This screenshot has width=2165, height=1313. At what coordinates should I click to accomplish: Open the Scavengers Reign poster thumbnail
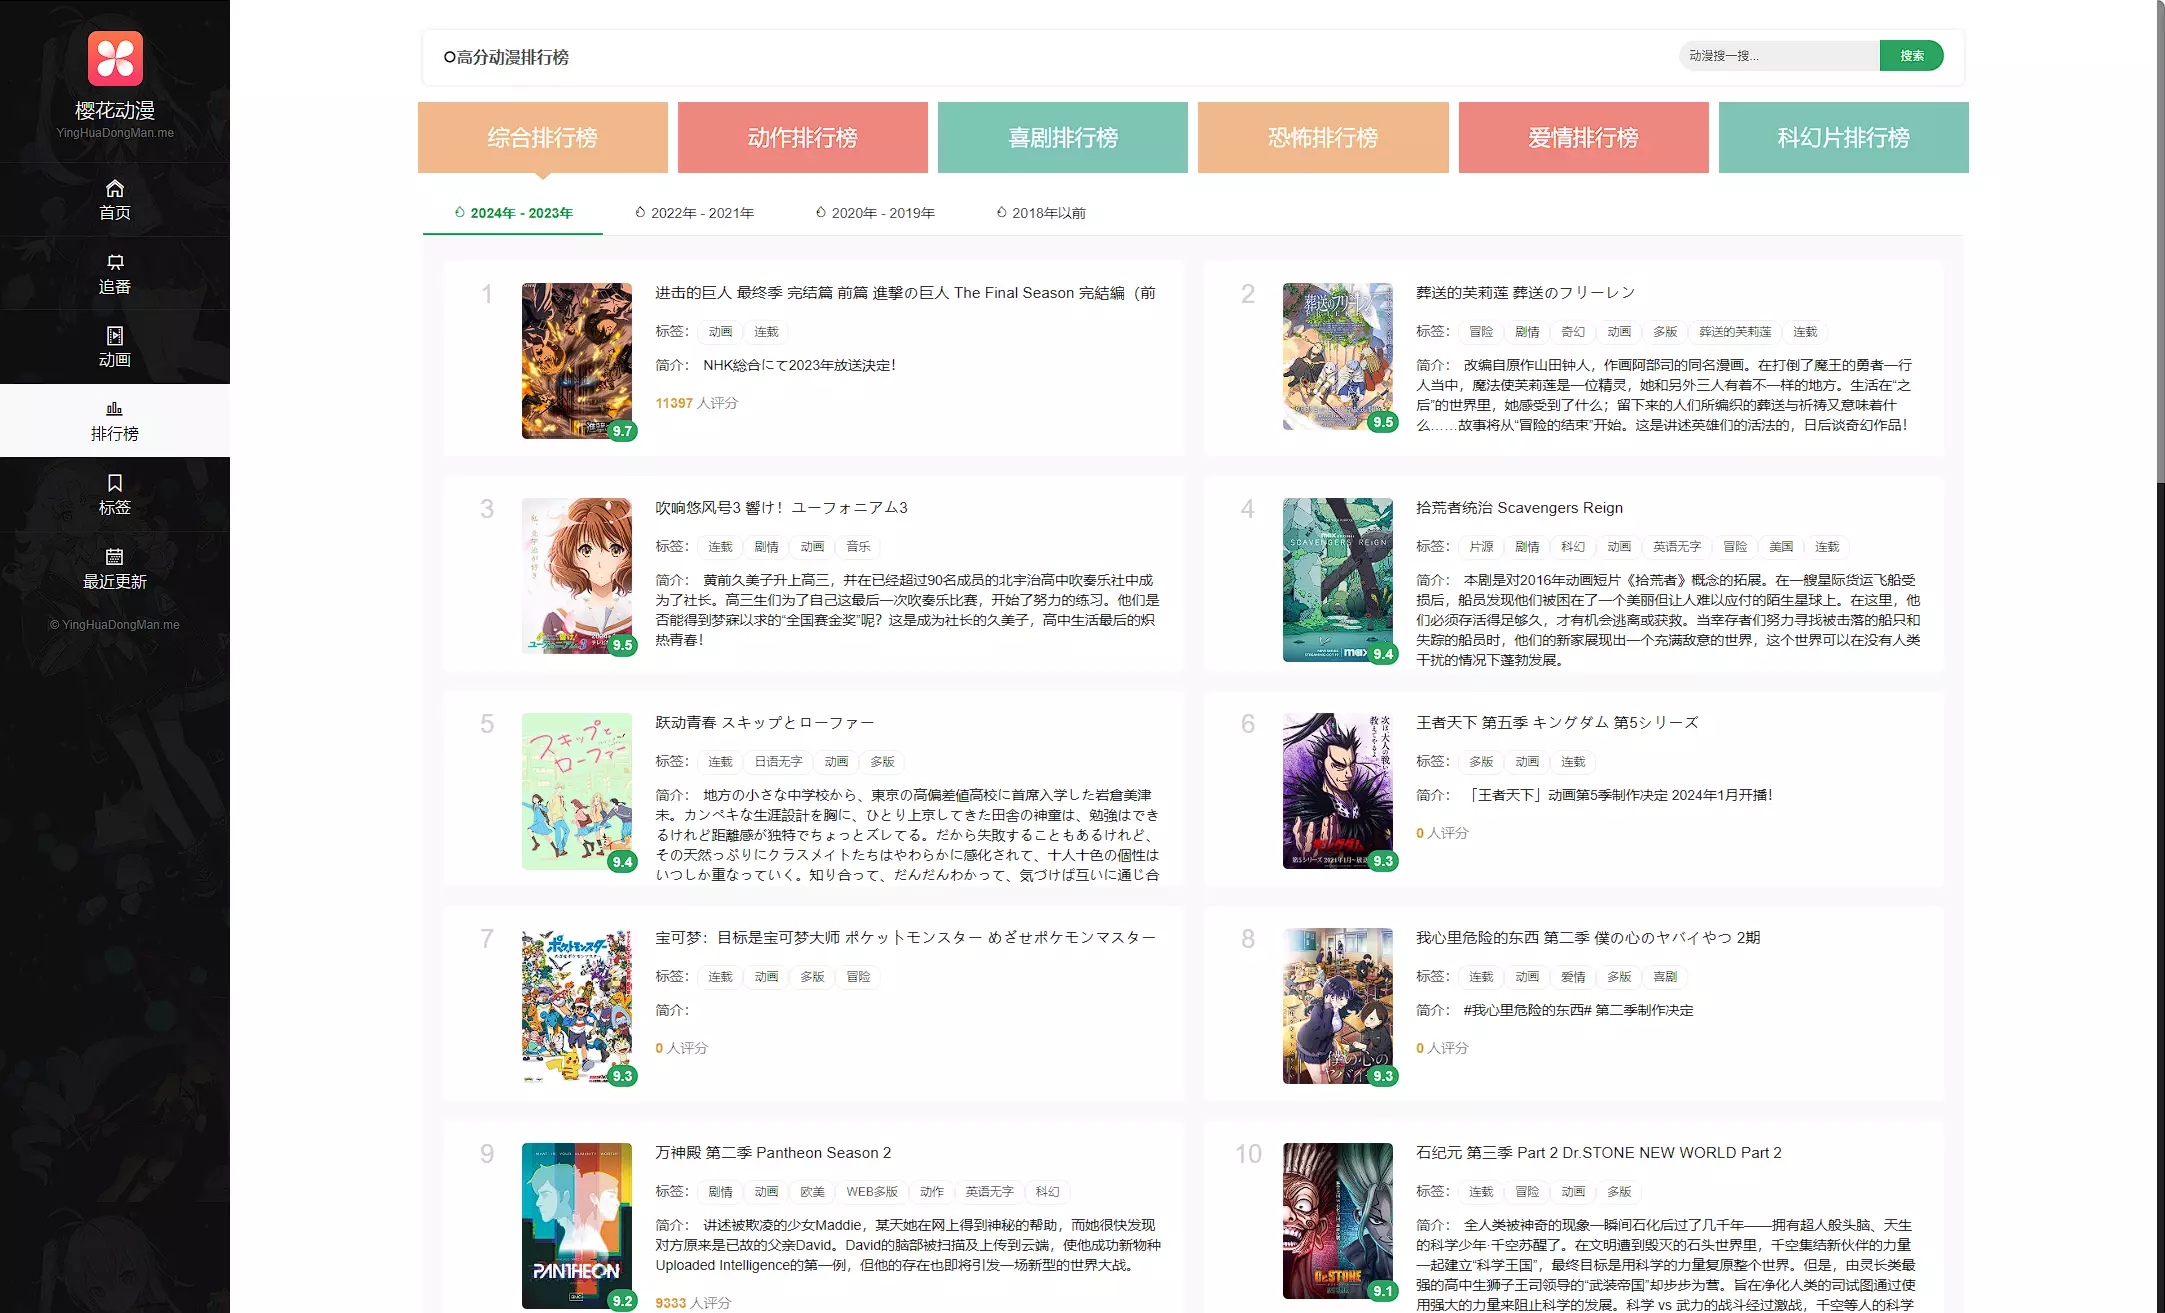pos(1337,580)
